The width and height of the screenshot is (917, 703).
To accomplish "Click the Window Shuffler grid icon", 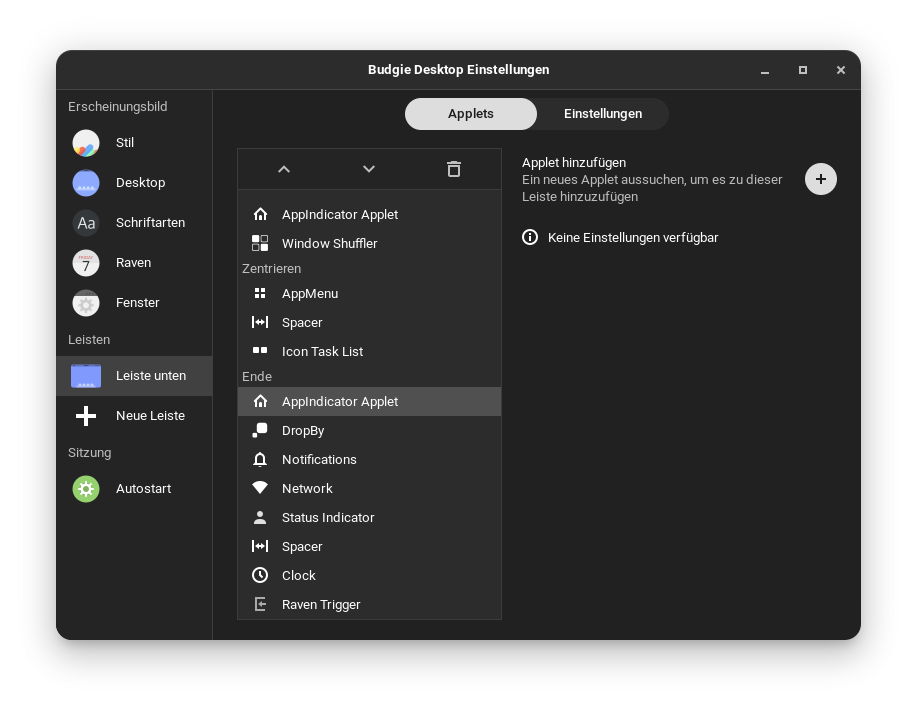I will (260, 243).
